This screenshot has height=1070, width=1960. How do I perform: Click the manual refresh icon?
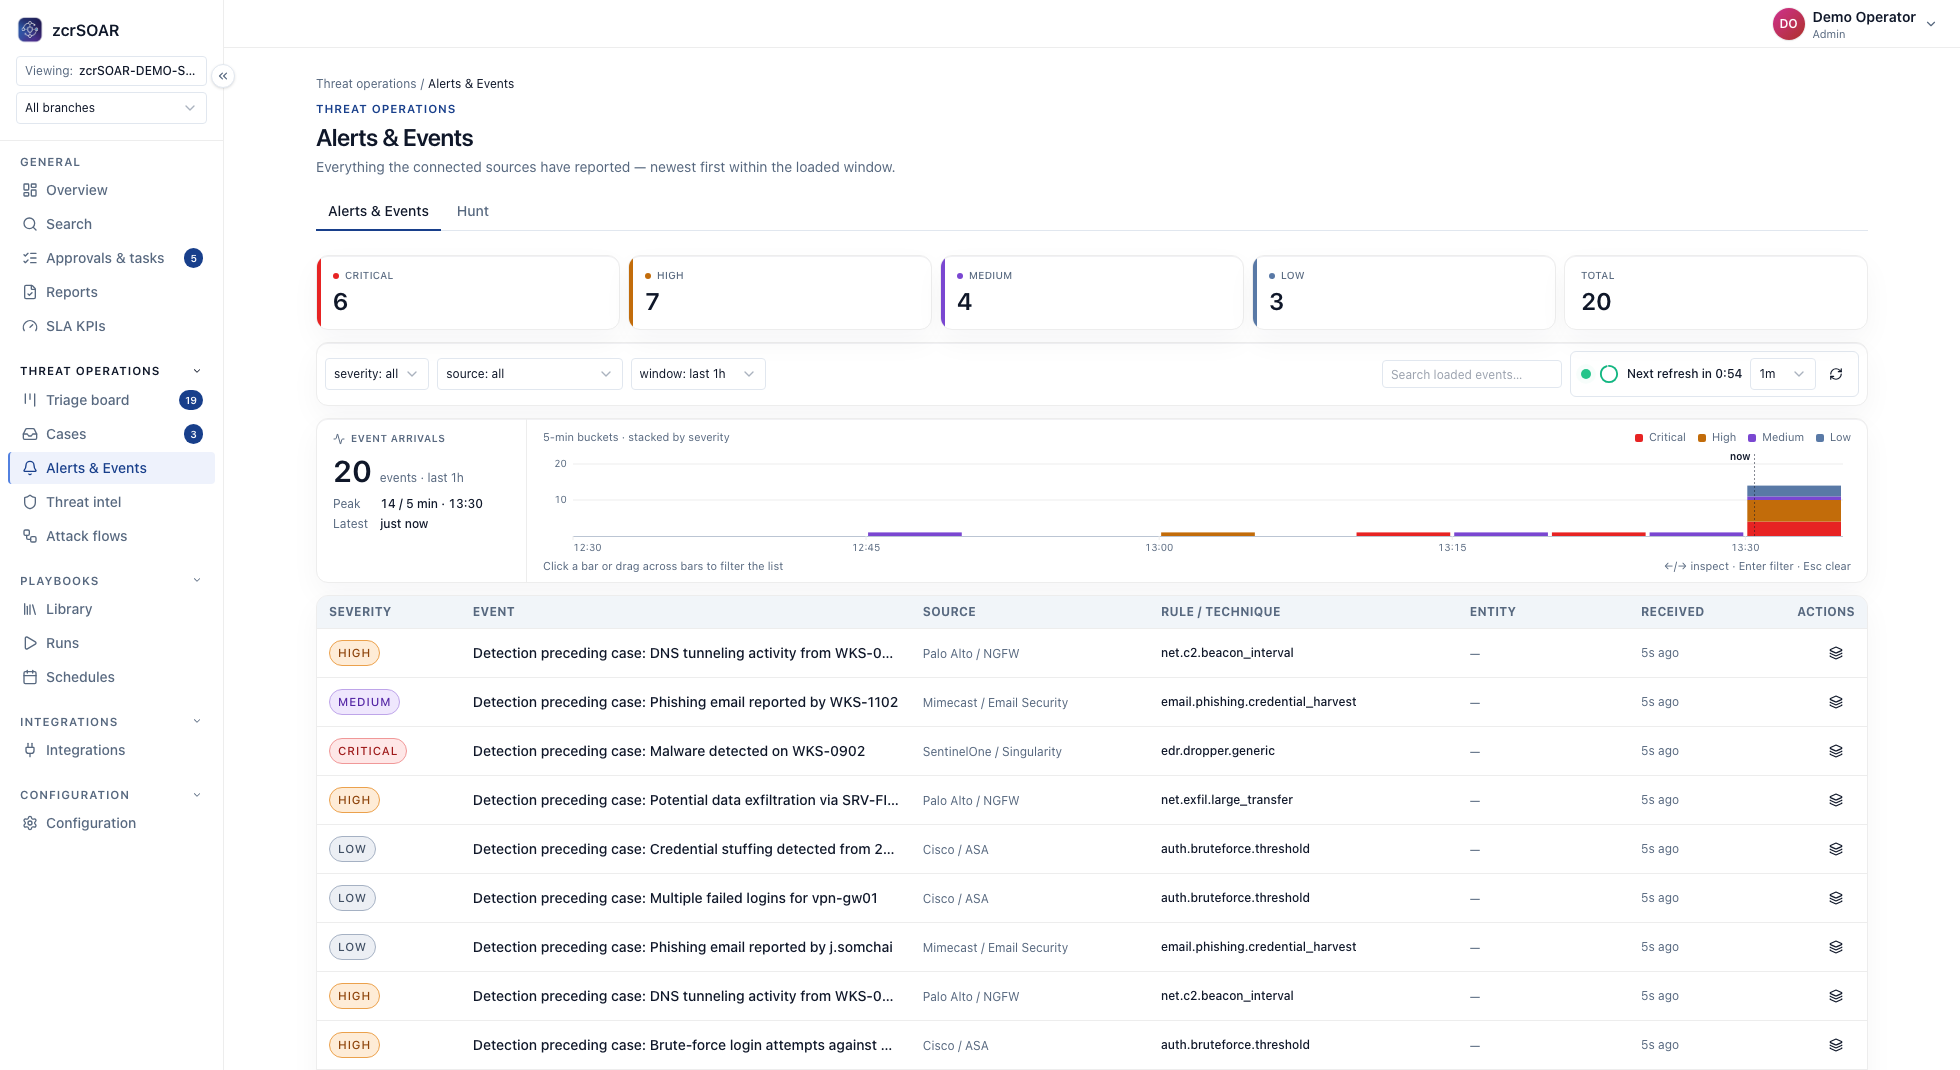point(1836,374)
